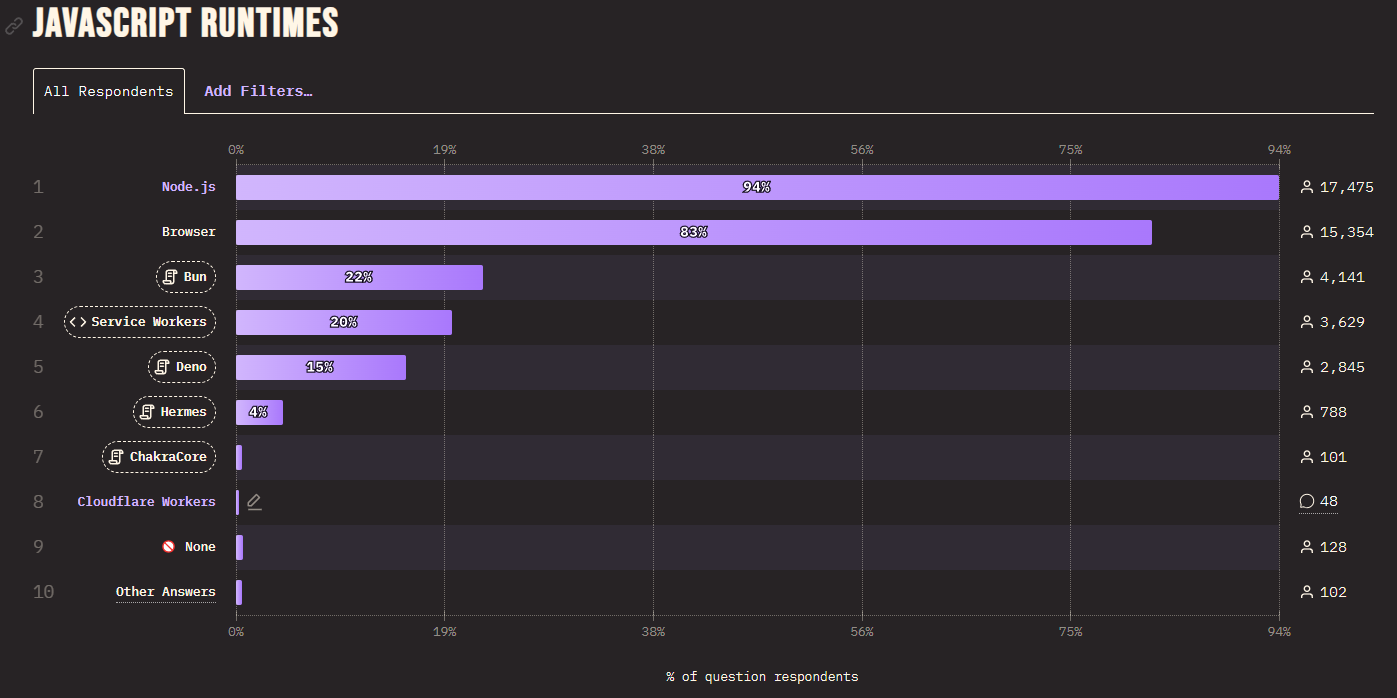Select the All Respondents tab

pyautogui.click(x=109, y=91)
